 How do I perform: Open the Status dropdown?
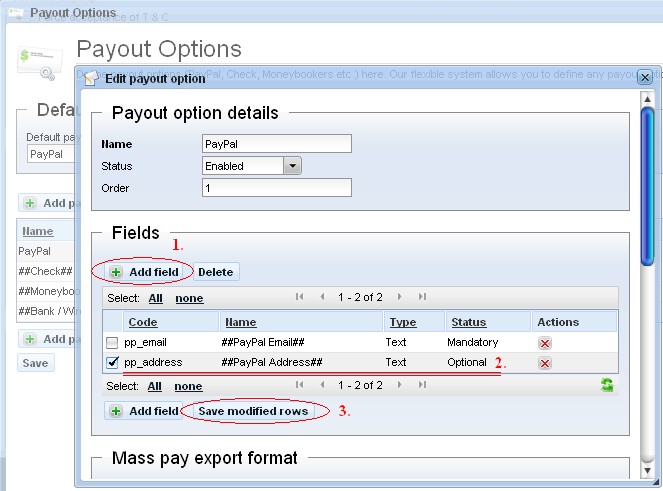tap(292, 166)
